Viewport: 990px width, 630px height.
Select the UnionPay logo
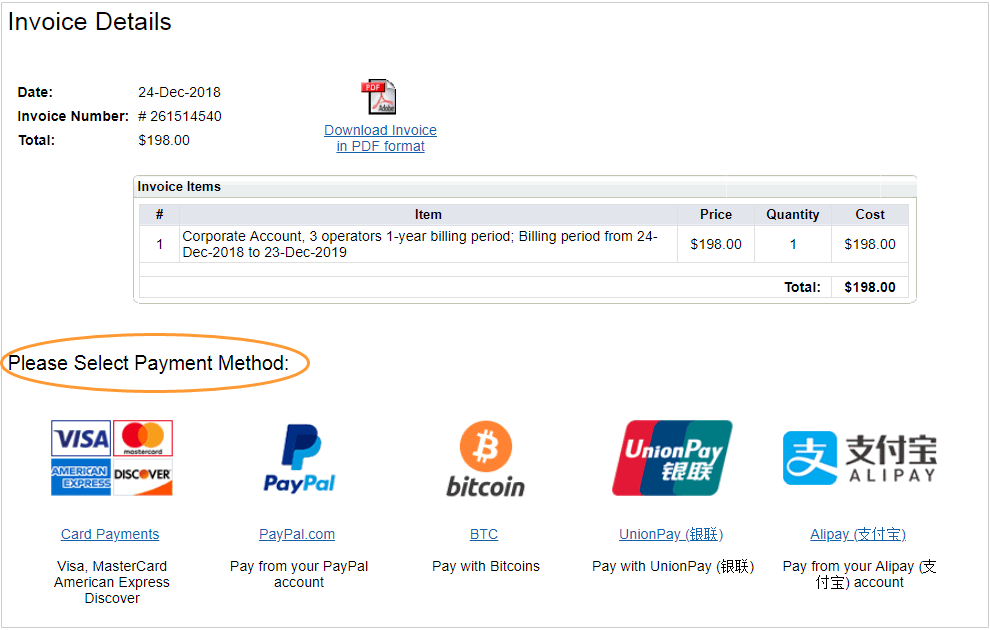[672, 458]
